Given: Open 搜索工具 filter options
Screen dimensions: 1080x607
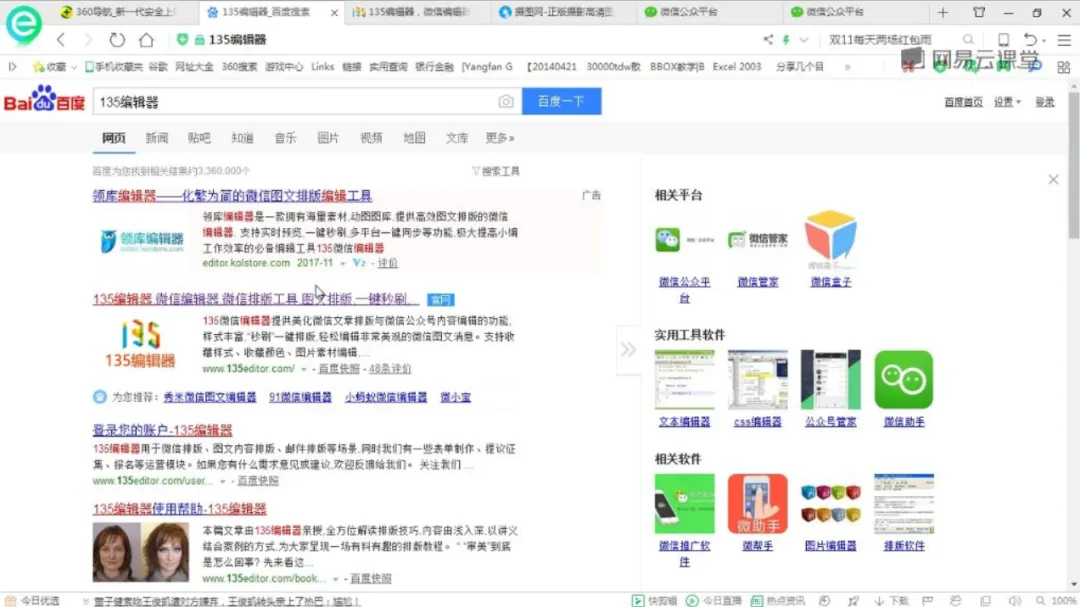Looking at the screenshot, I should coord(496,171).
